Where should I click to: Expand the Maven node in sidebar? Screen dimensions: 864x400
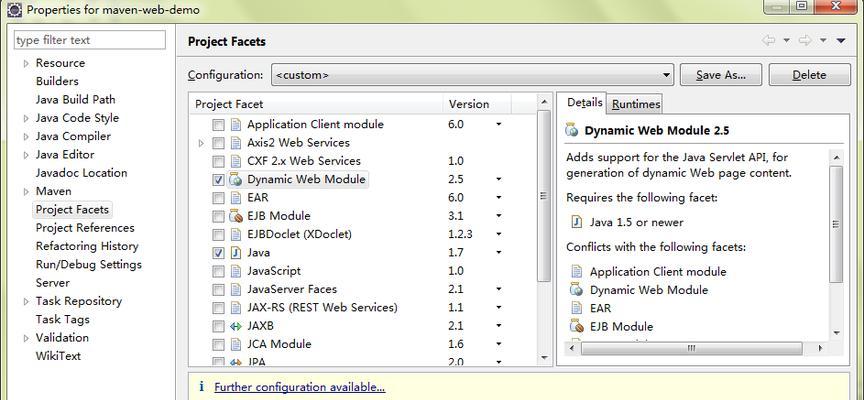[x=26, y=192]
